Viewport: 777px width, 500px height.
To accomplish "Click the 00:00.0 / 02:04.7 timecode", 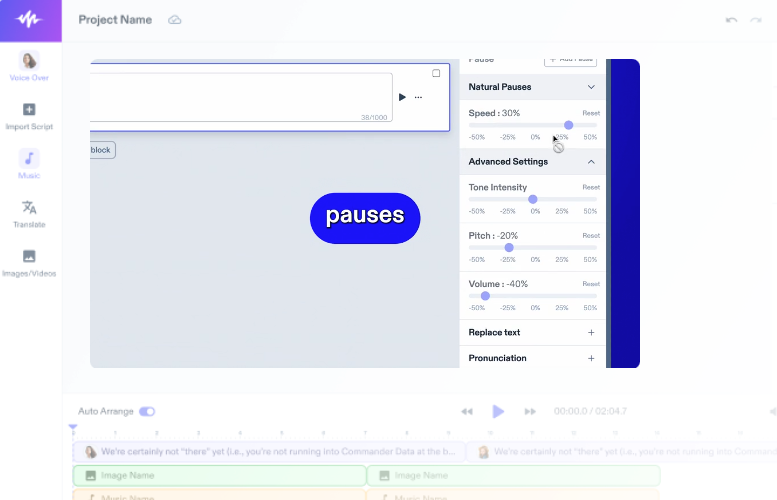I will [x=590, y=412].
